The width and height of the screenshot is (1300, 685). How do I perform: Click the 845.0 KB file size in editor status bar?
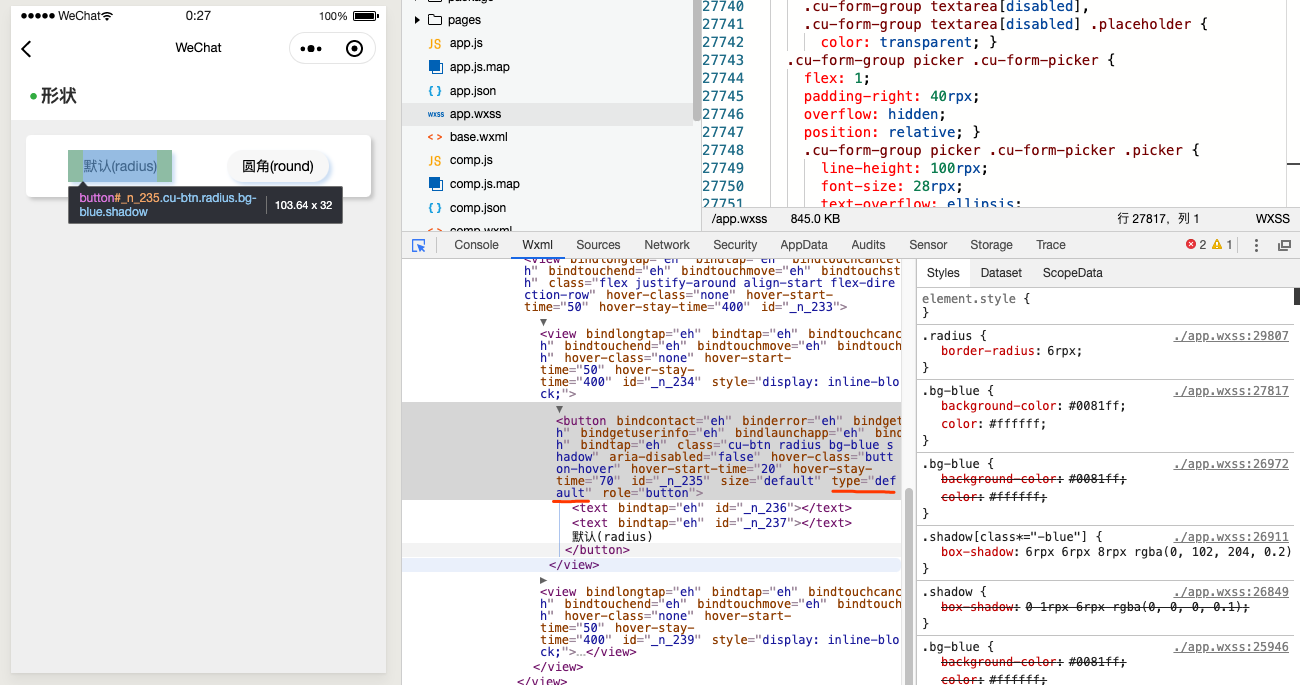pyautogui.click(x=815, y=219)
